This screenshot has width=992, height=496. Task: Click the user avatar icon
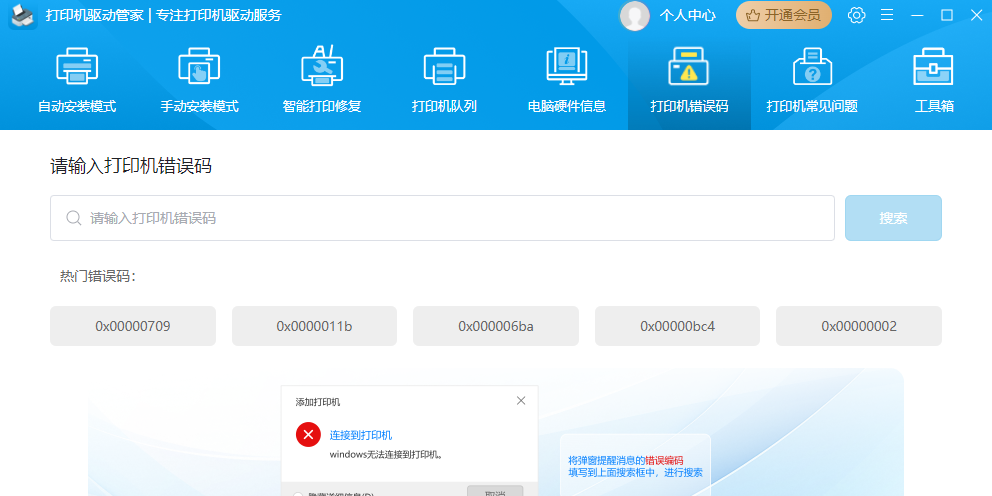point(634,15)
